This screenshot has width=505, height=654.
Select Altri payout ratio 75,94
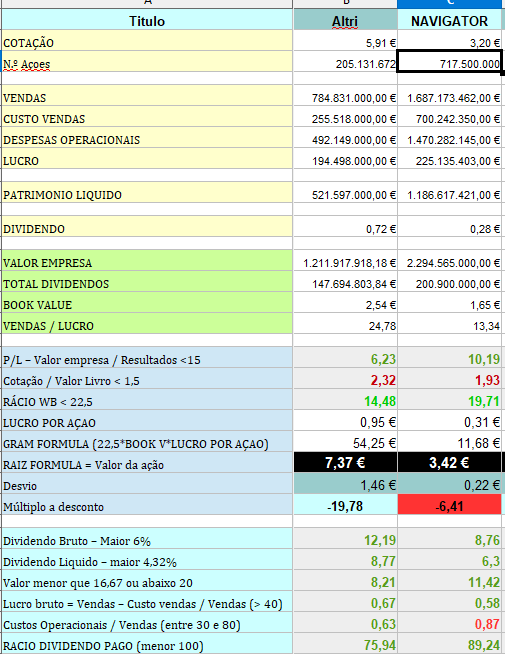(345, 645)
